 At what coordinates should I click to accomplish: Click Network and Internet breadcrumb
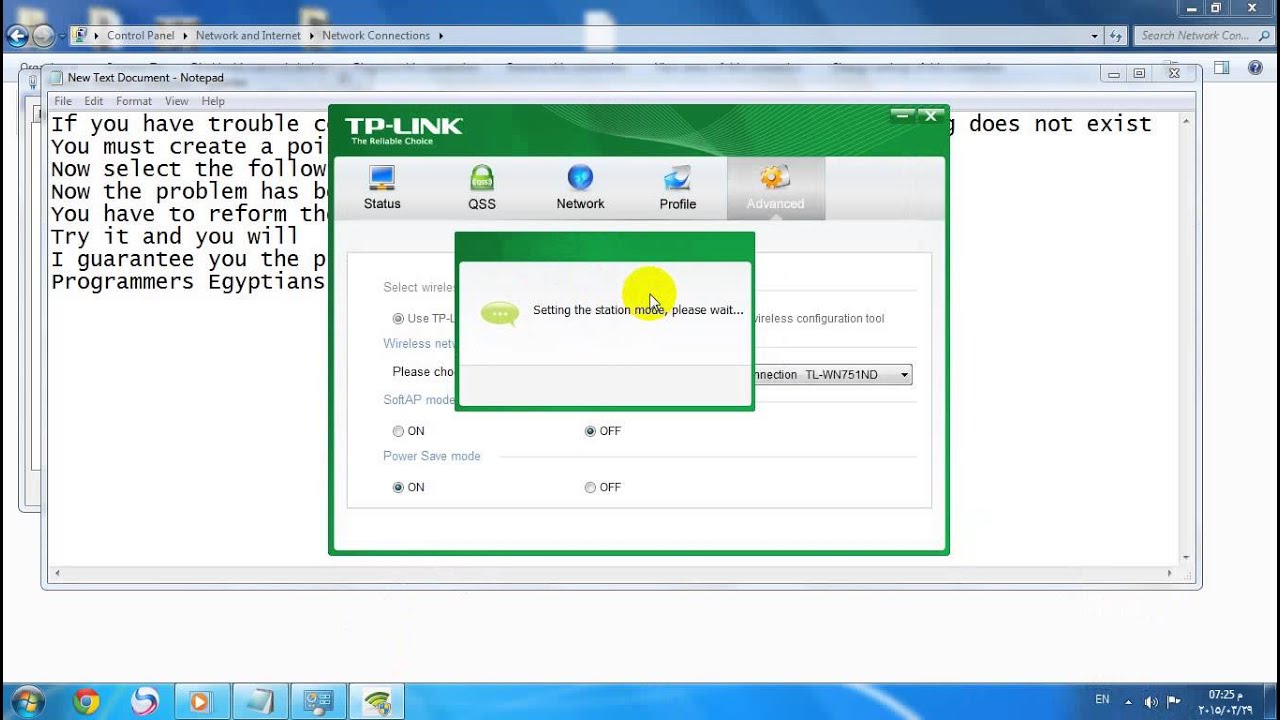[248, 35]
